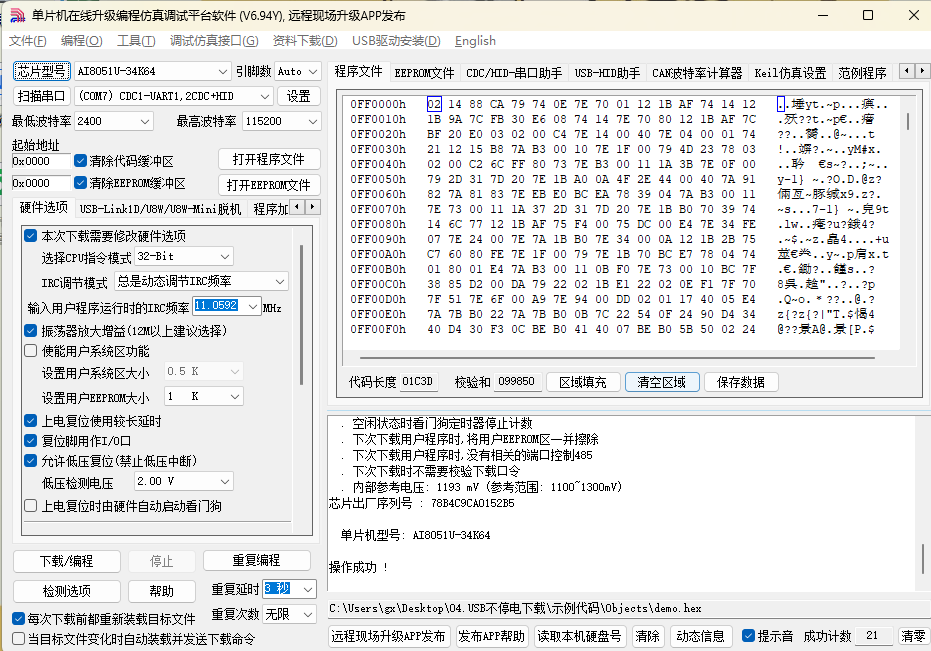931x651 pixels.
Task: Switch language via English menu
Action: coord(475,41)
